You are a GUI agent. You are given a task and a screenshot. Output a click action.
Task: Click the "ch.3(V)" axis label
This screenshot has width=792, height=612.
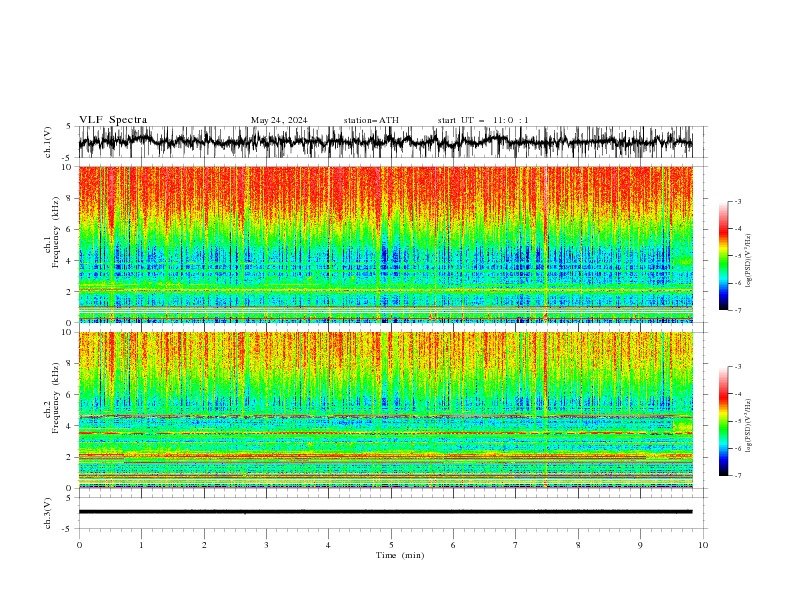(x=48, y=513)
